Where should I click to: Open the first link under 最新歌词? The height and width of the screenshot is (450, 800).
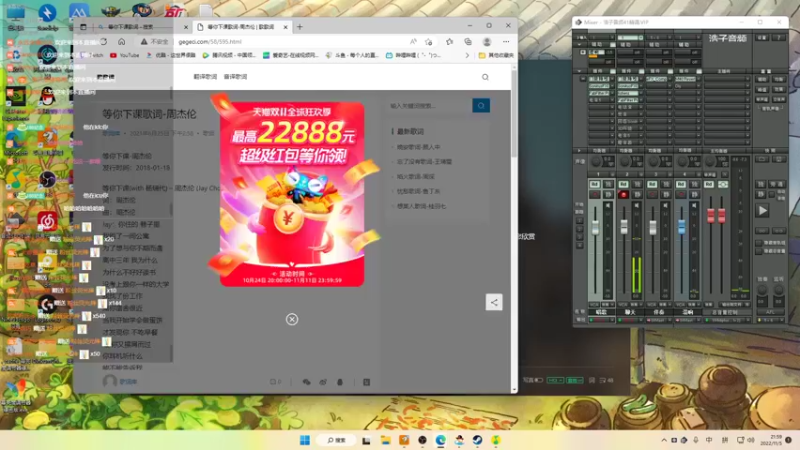tap(418, 147)
